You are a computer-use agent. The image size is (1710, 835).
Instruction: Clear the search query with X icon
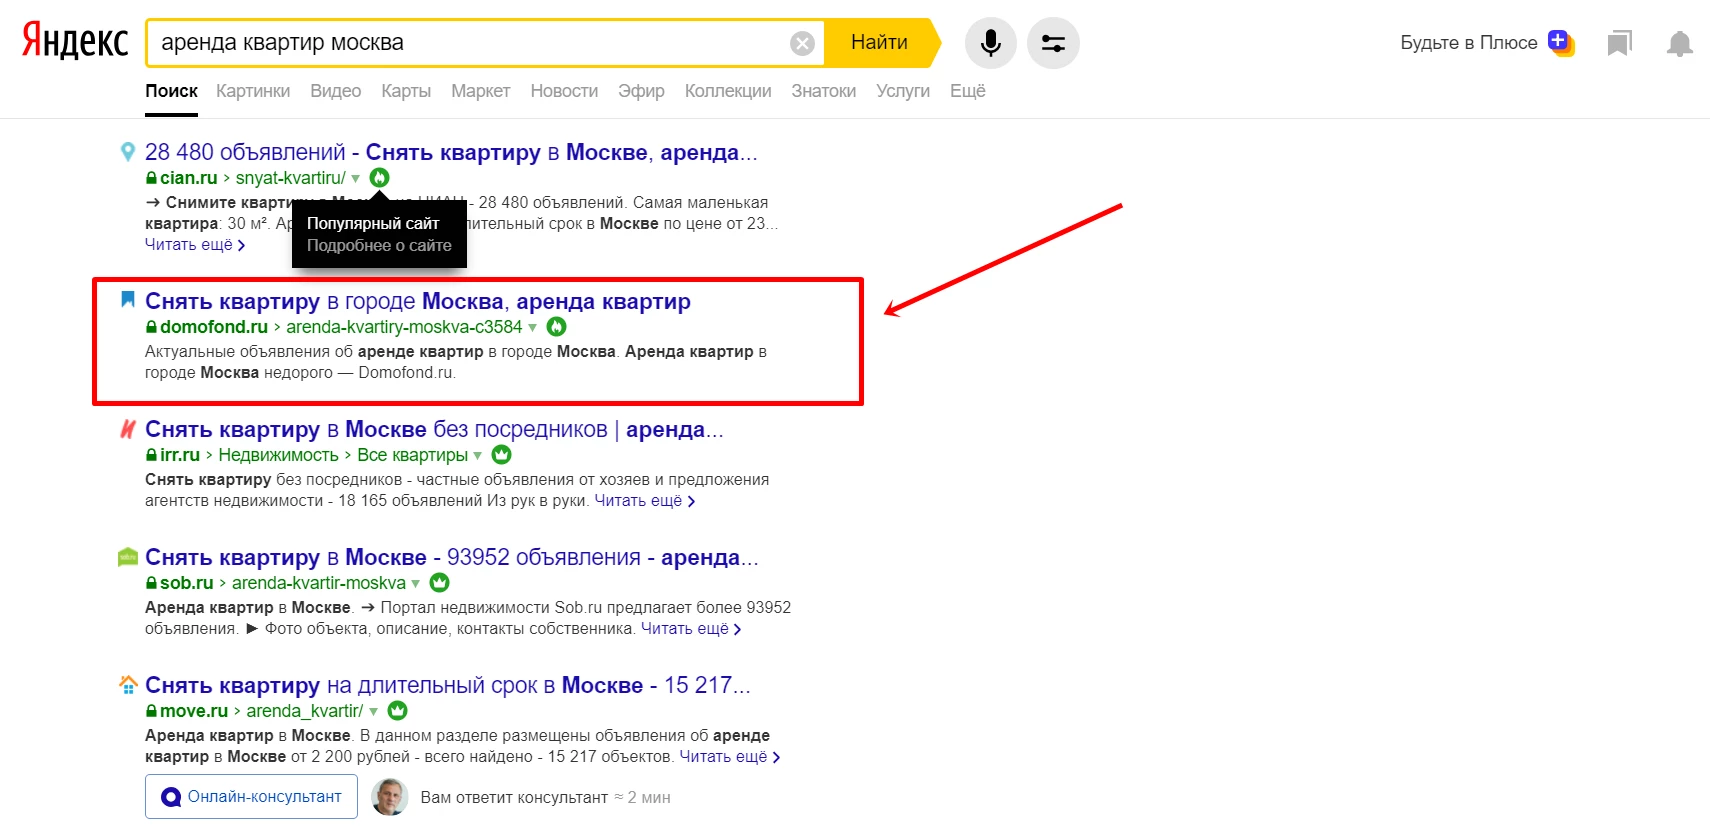point(802,43)
